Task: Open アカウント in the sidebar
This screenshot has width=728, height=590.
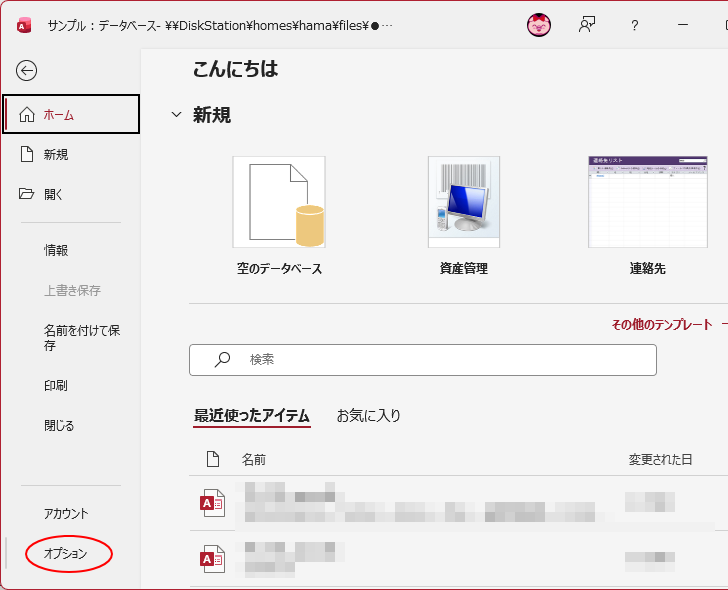Action: [66, 513]
